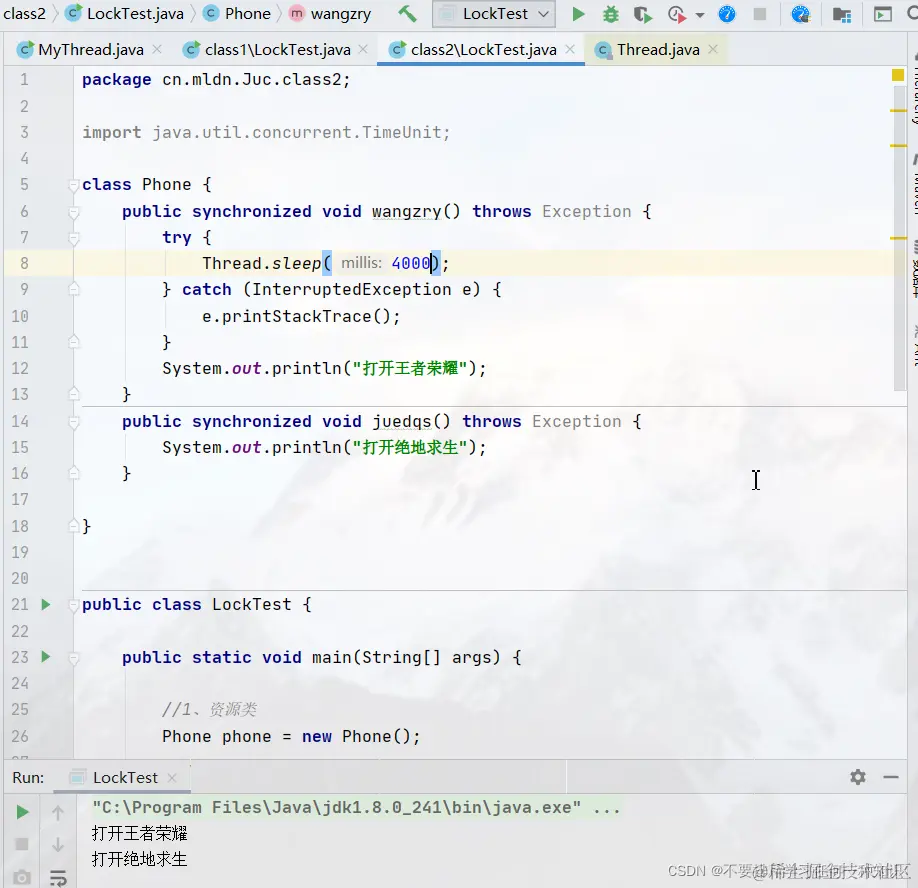Open Run panel settings gear
Screen dimensions: 918x888
[x=858, y=777]
